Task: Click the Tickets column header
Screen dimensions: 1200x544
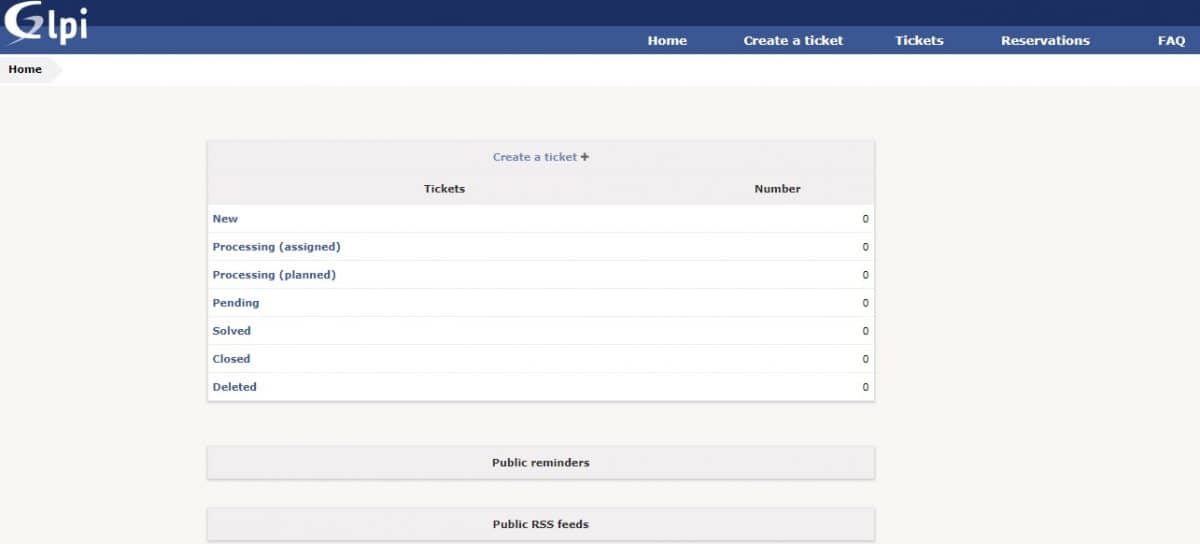Action: click(444, 189)
